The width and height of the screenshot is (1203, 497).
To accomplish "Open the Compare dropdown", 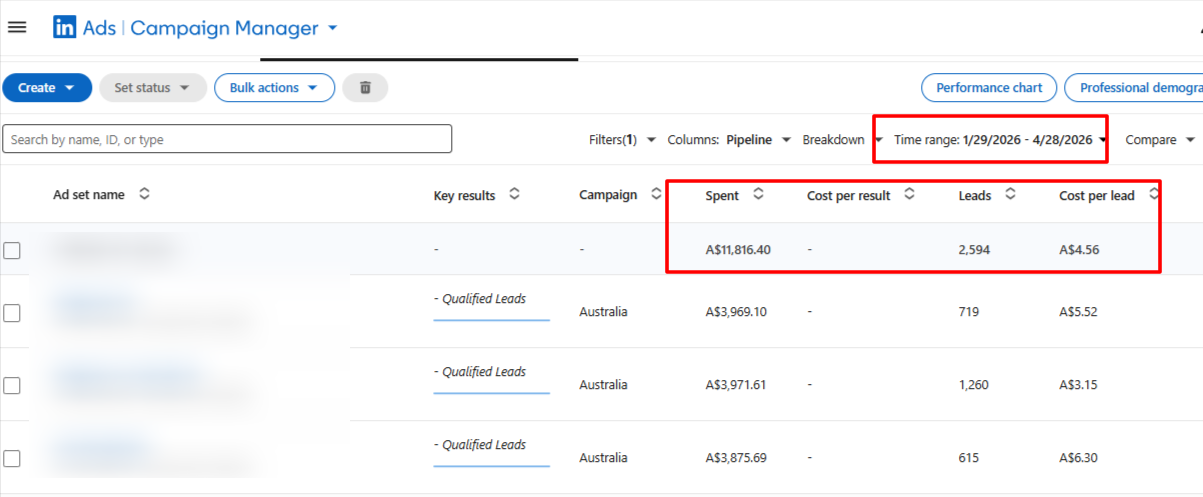I will click(1160, 140).
